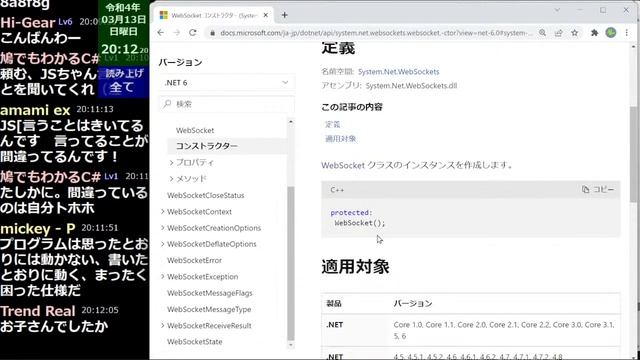Expand the メソッド tree node
This screenshot has width=640, height=360.
[x=171, y=179]
